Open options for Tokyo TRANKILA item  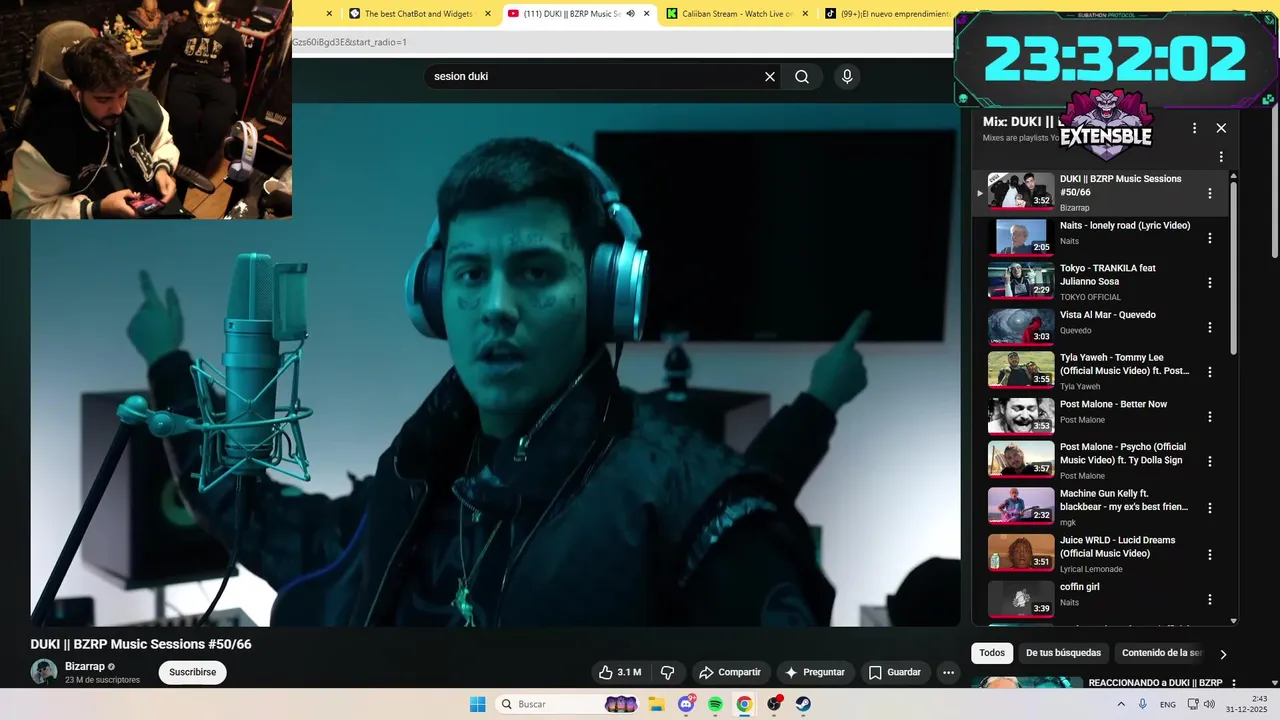click(1210, 282)
